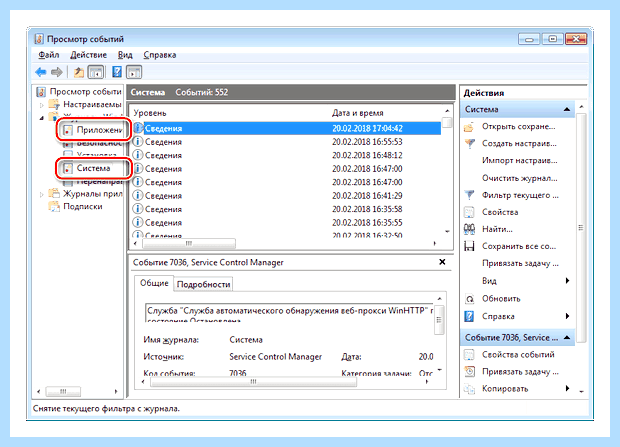Screen dimensions: 620x447
Task: Click the Копировать icon
Action: 469,389
